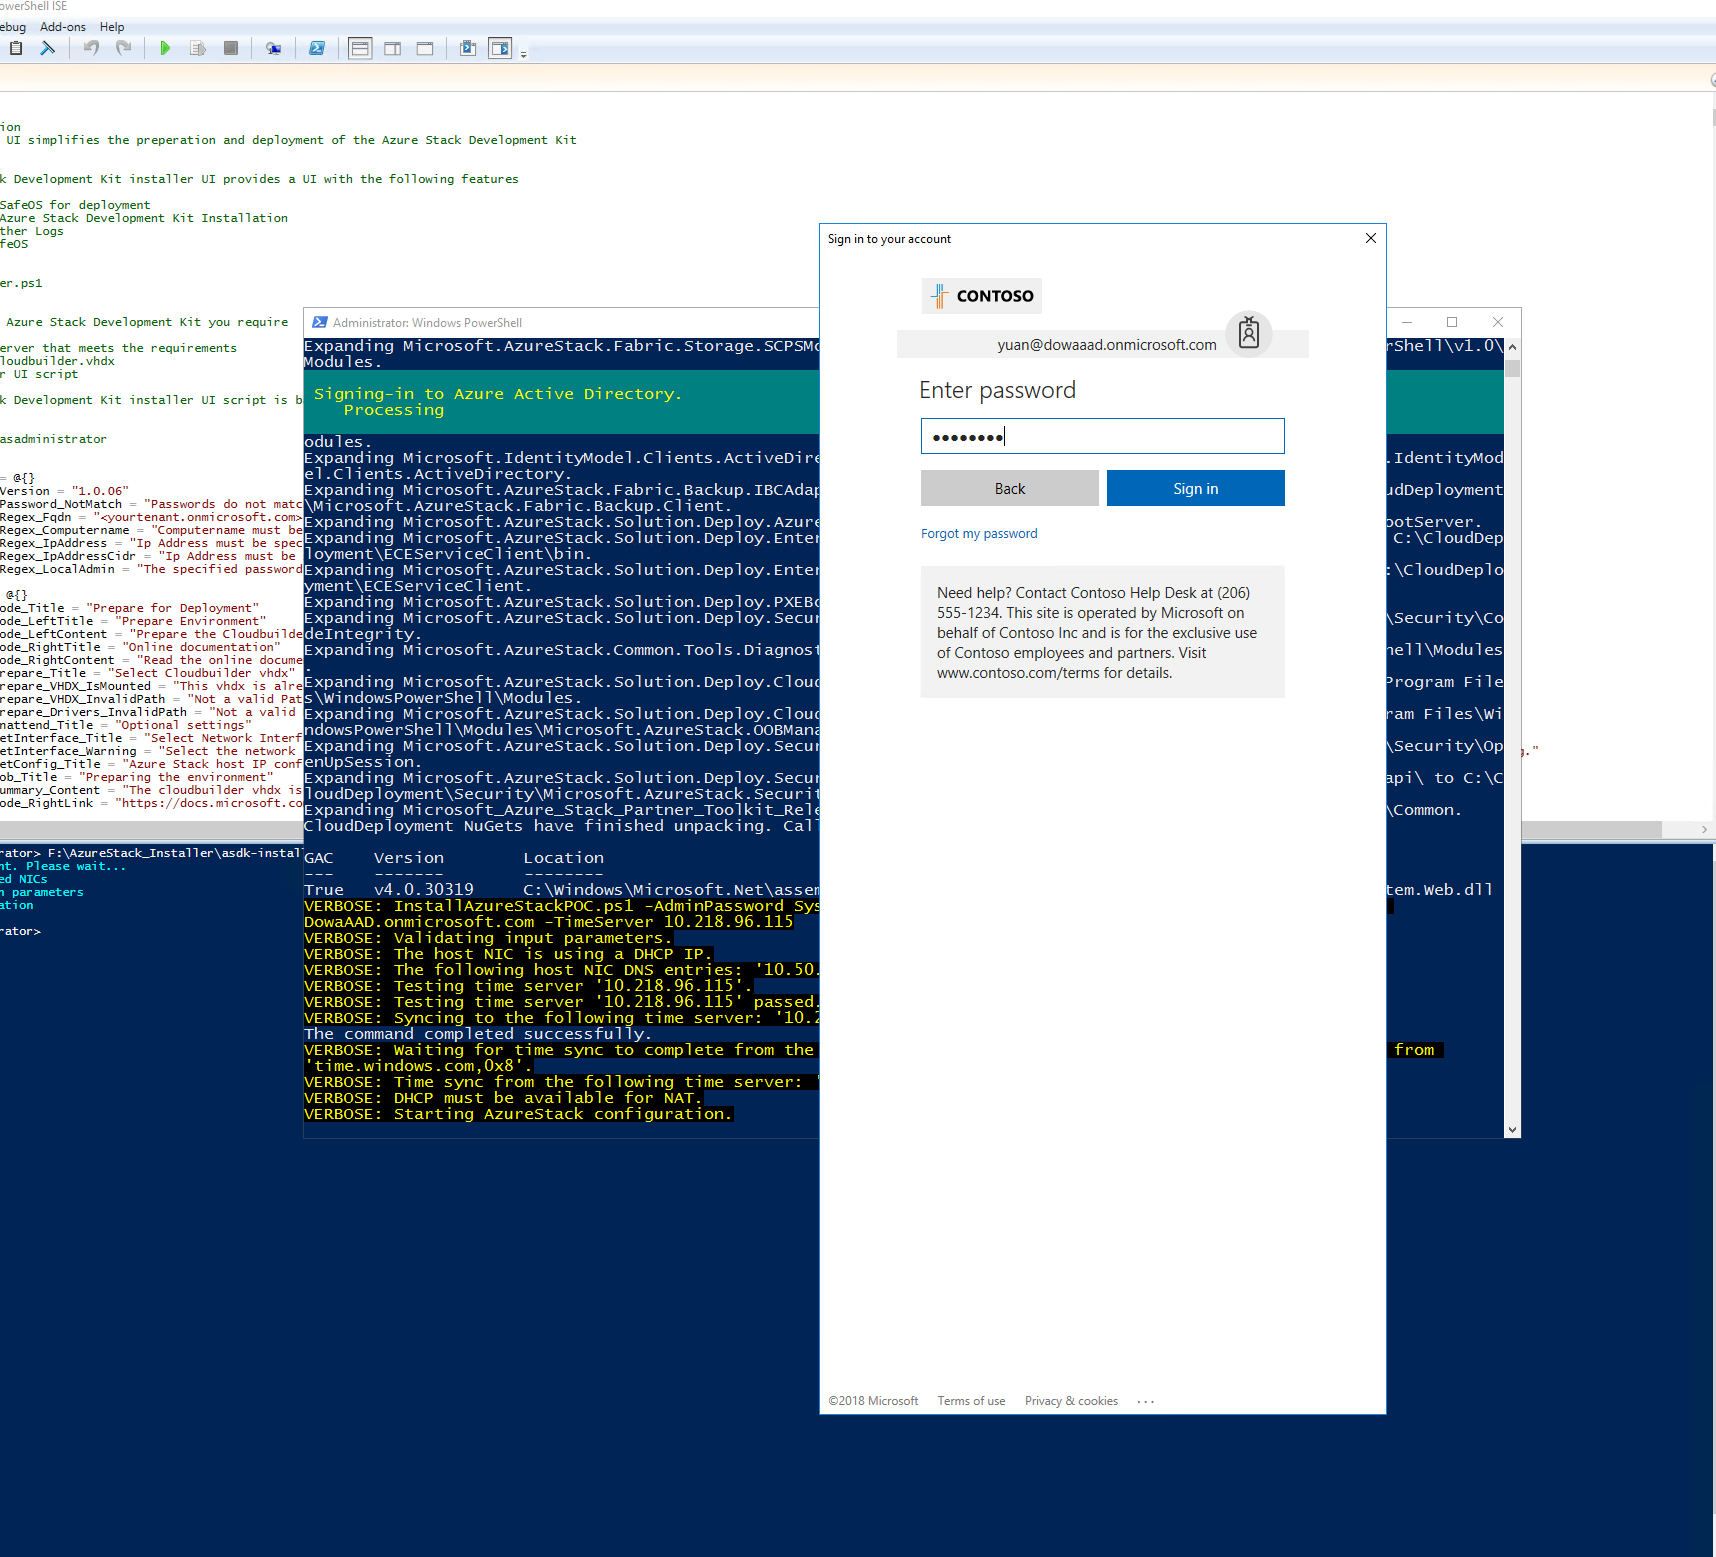Show script pane maximized layout icon
The height and width of the screenshot is (1557, 1716).
425,48
